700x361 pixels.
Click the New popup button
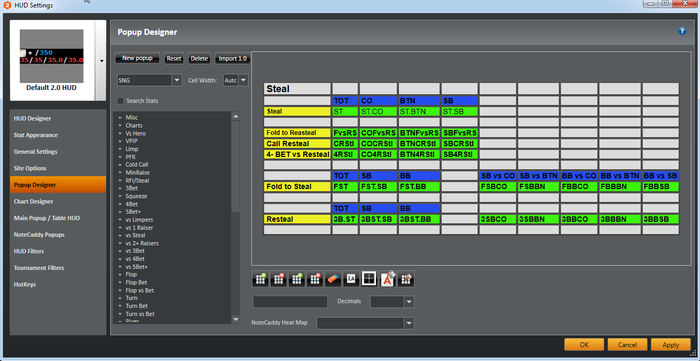point(137,58)
